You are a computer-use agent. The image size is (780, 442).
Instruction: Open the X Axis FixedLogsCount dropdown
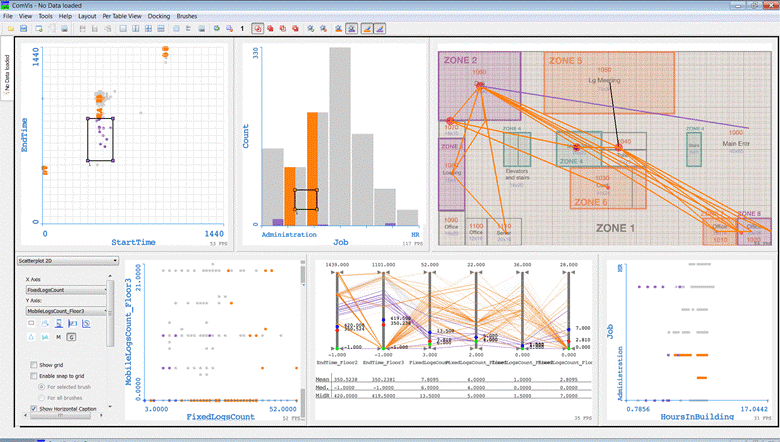(x=66, y=290)
